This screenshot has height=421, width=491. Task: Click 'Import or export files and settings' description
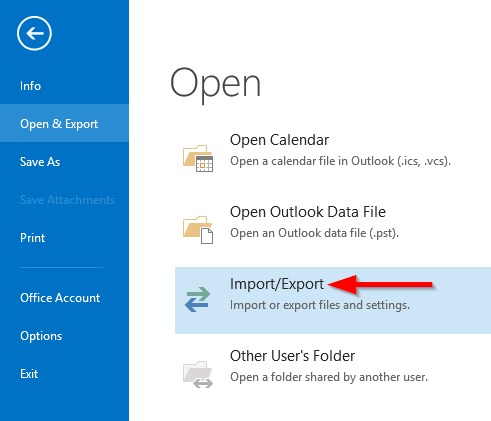(320, 305)
